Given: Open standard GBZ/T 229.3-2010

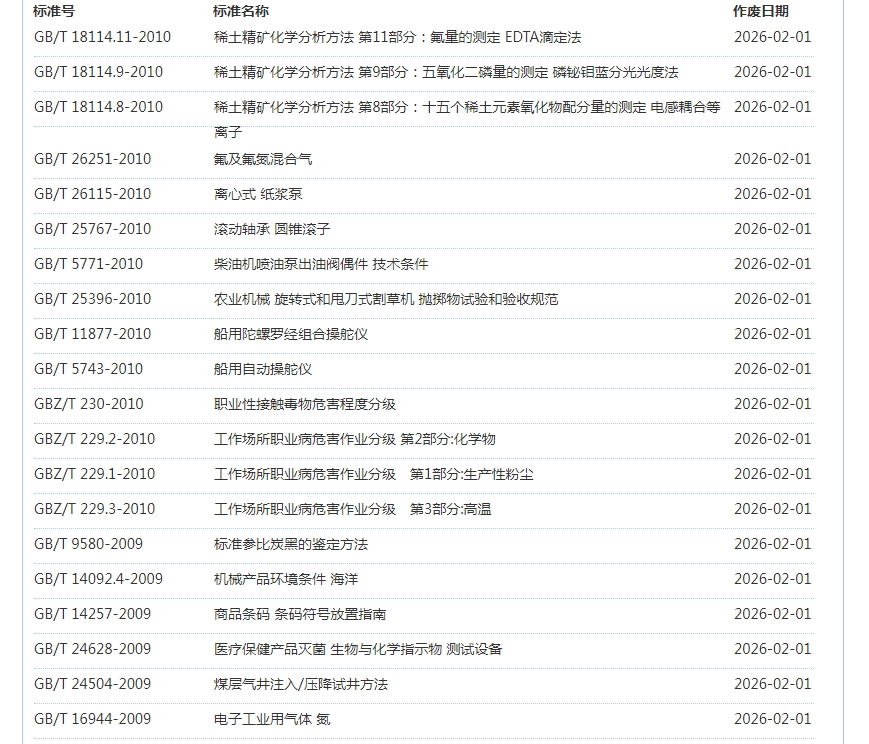Looking at the screenshot, I should 94,509.
